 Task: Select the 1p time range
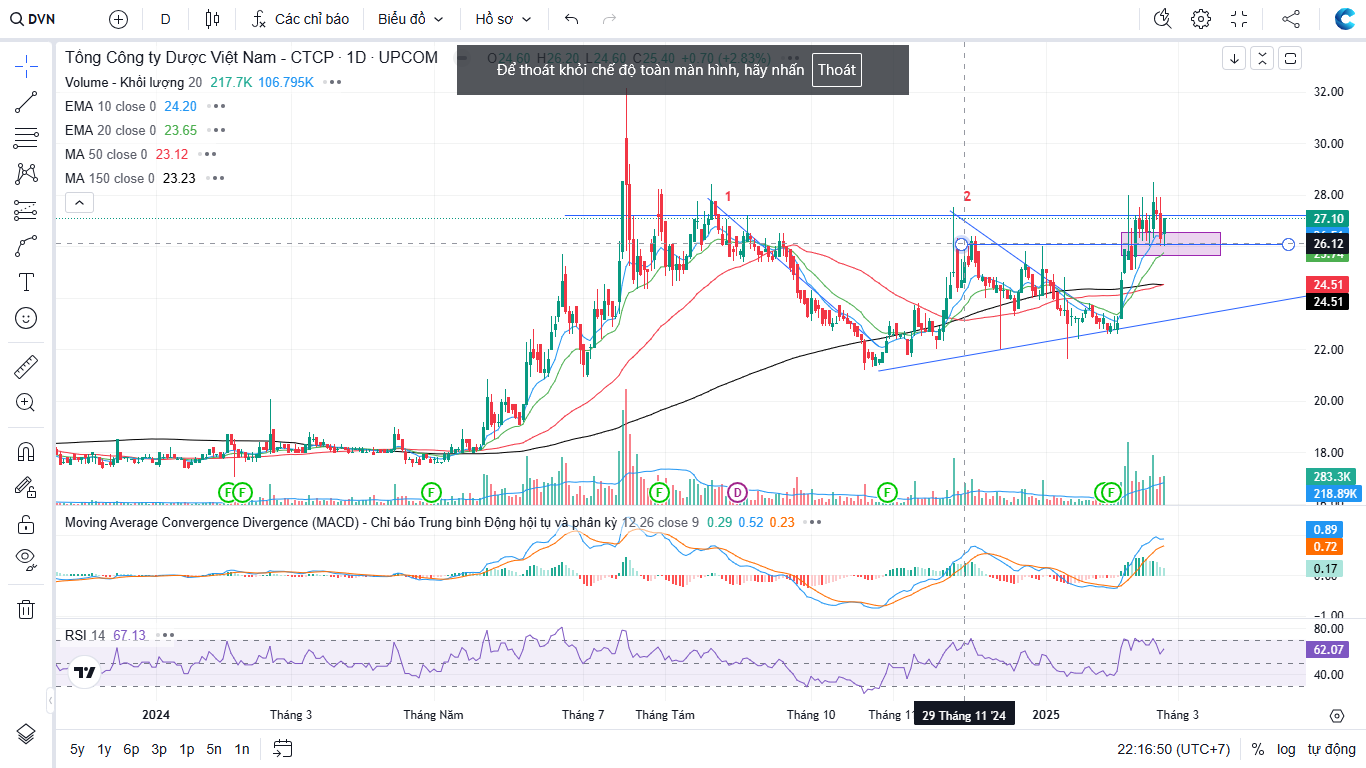[x=187, y=749]
